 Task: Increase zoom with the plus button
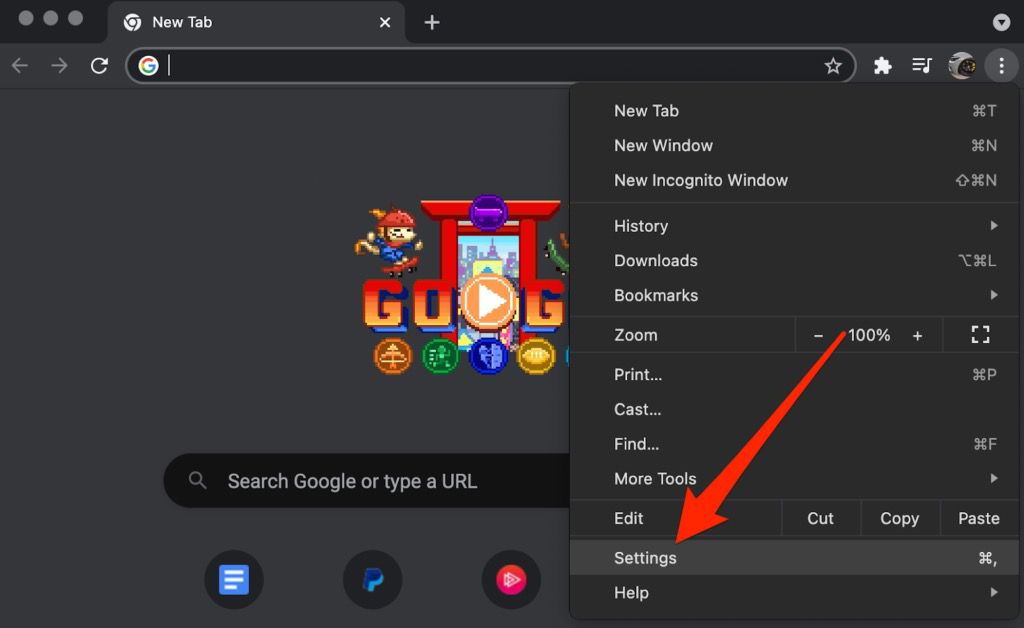pyautogui.click(x=918, y=336)
